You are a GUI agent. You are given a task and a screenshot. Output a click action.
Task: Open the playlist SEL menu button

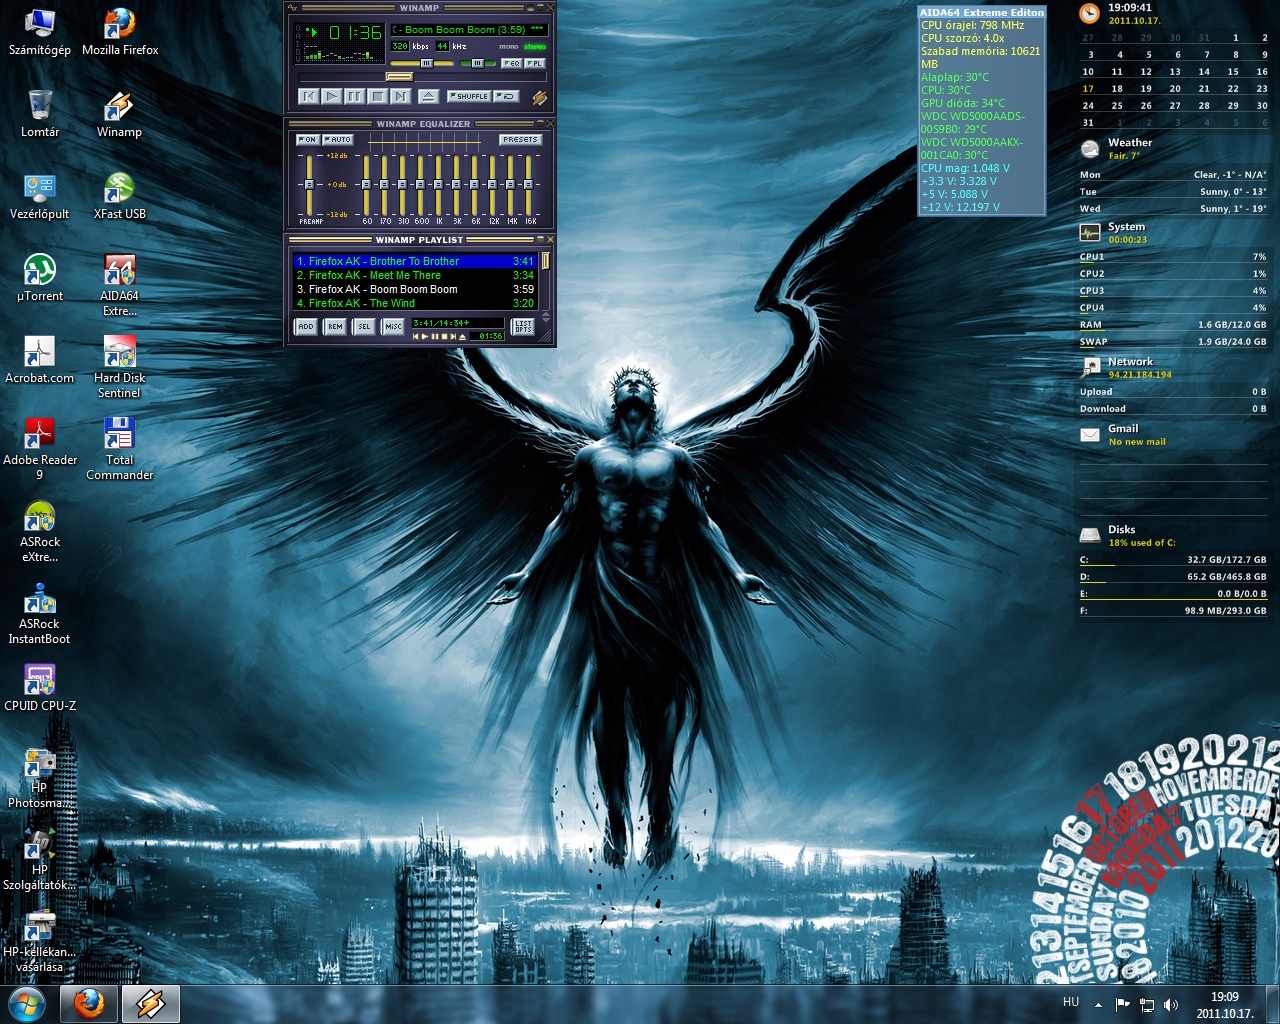pyautogui.click(x=364, y=327)
